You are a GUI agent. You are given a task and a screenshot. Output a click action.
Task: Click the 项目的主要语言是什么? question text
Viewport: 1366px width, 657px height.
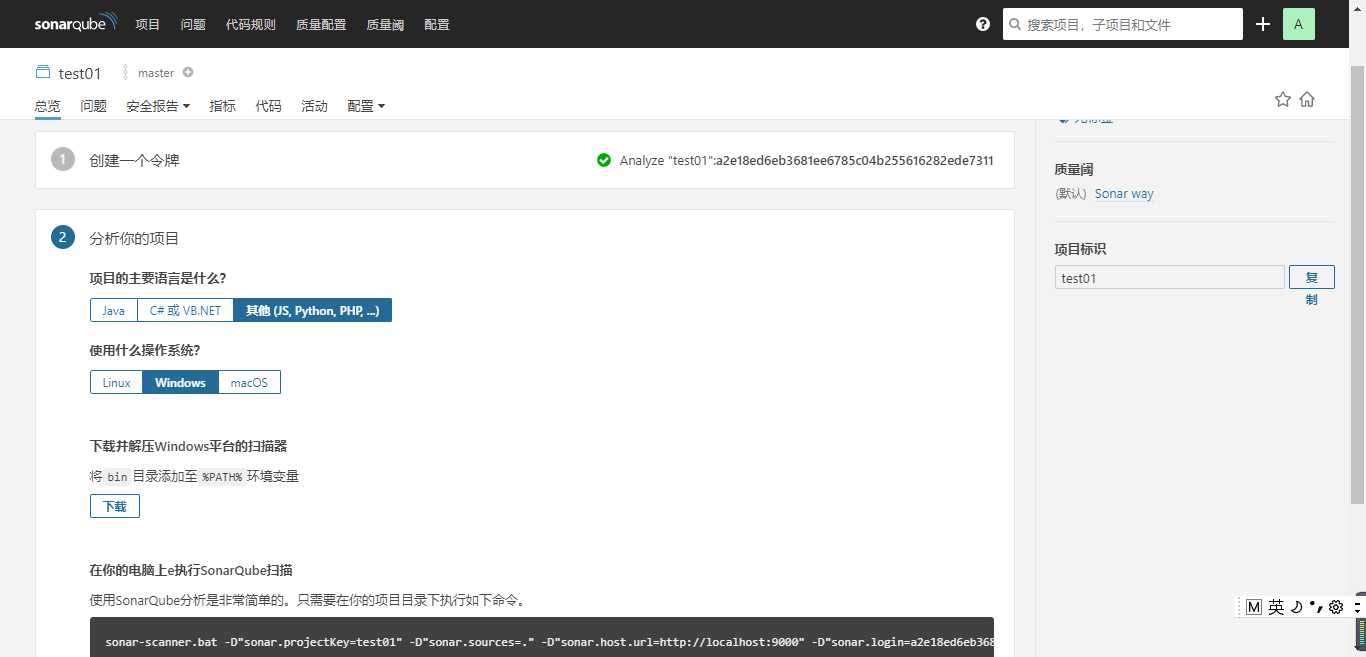click(158, 278)
